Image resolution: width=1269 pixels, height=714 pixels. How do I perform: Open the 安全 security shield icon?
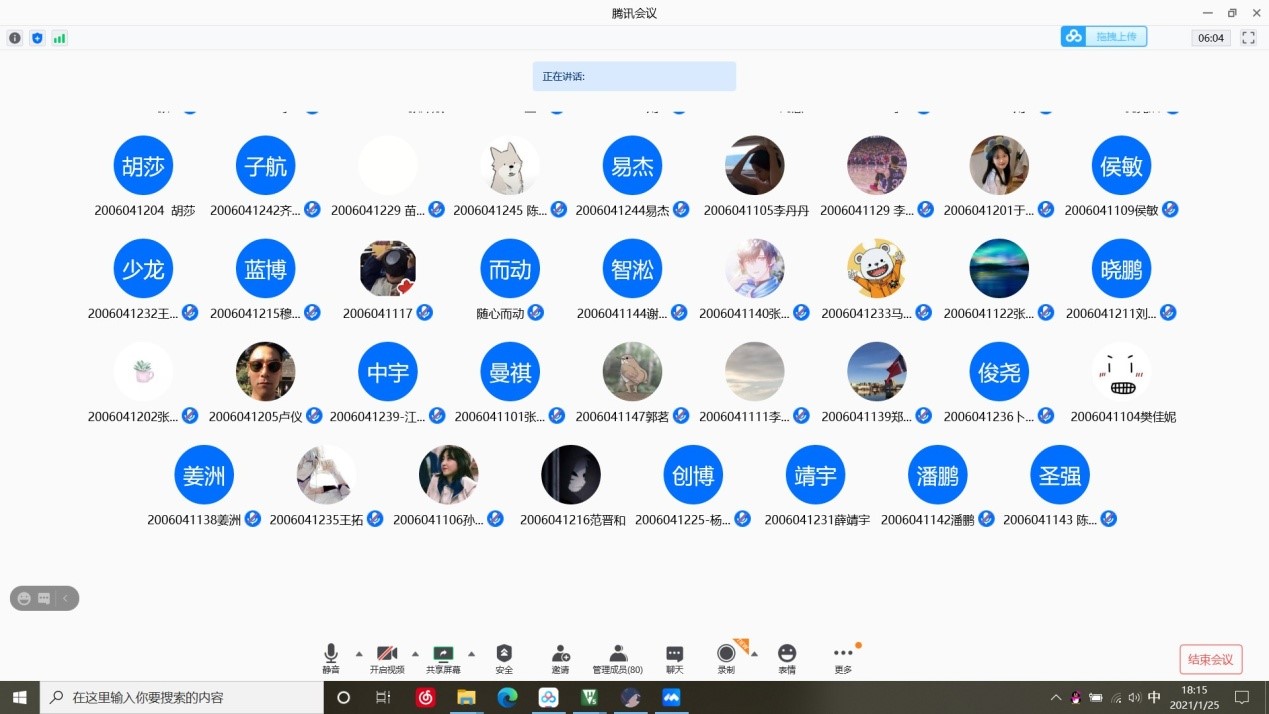[x=504, y=657]
